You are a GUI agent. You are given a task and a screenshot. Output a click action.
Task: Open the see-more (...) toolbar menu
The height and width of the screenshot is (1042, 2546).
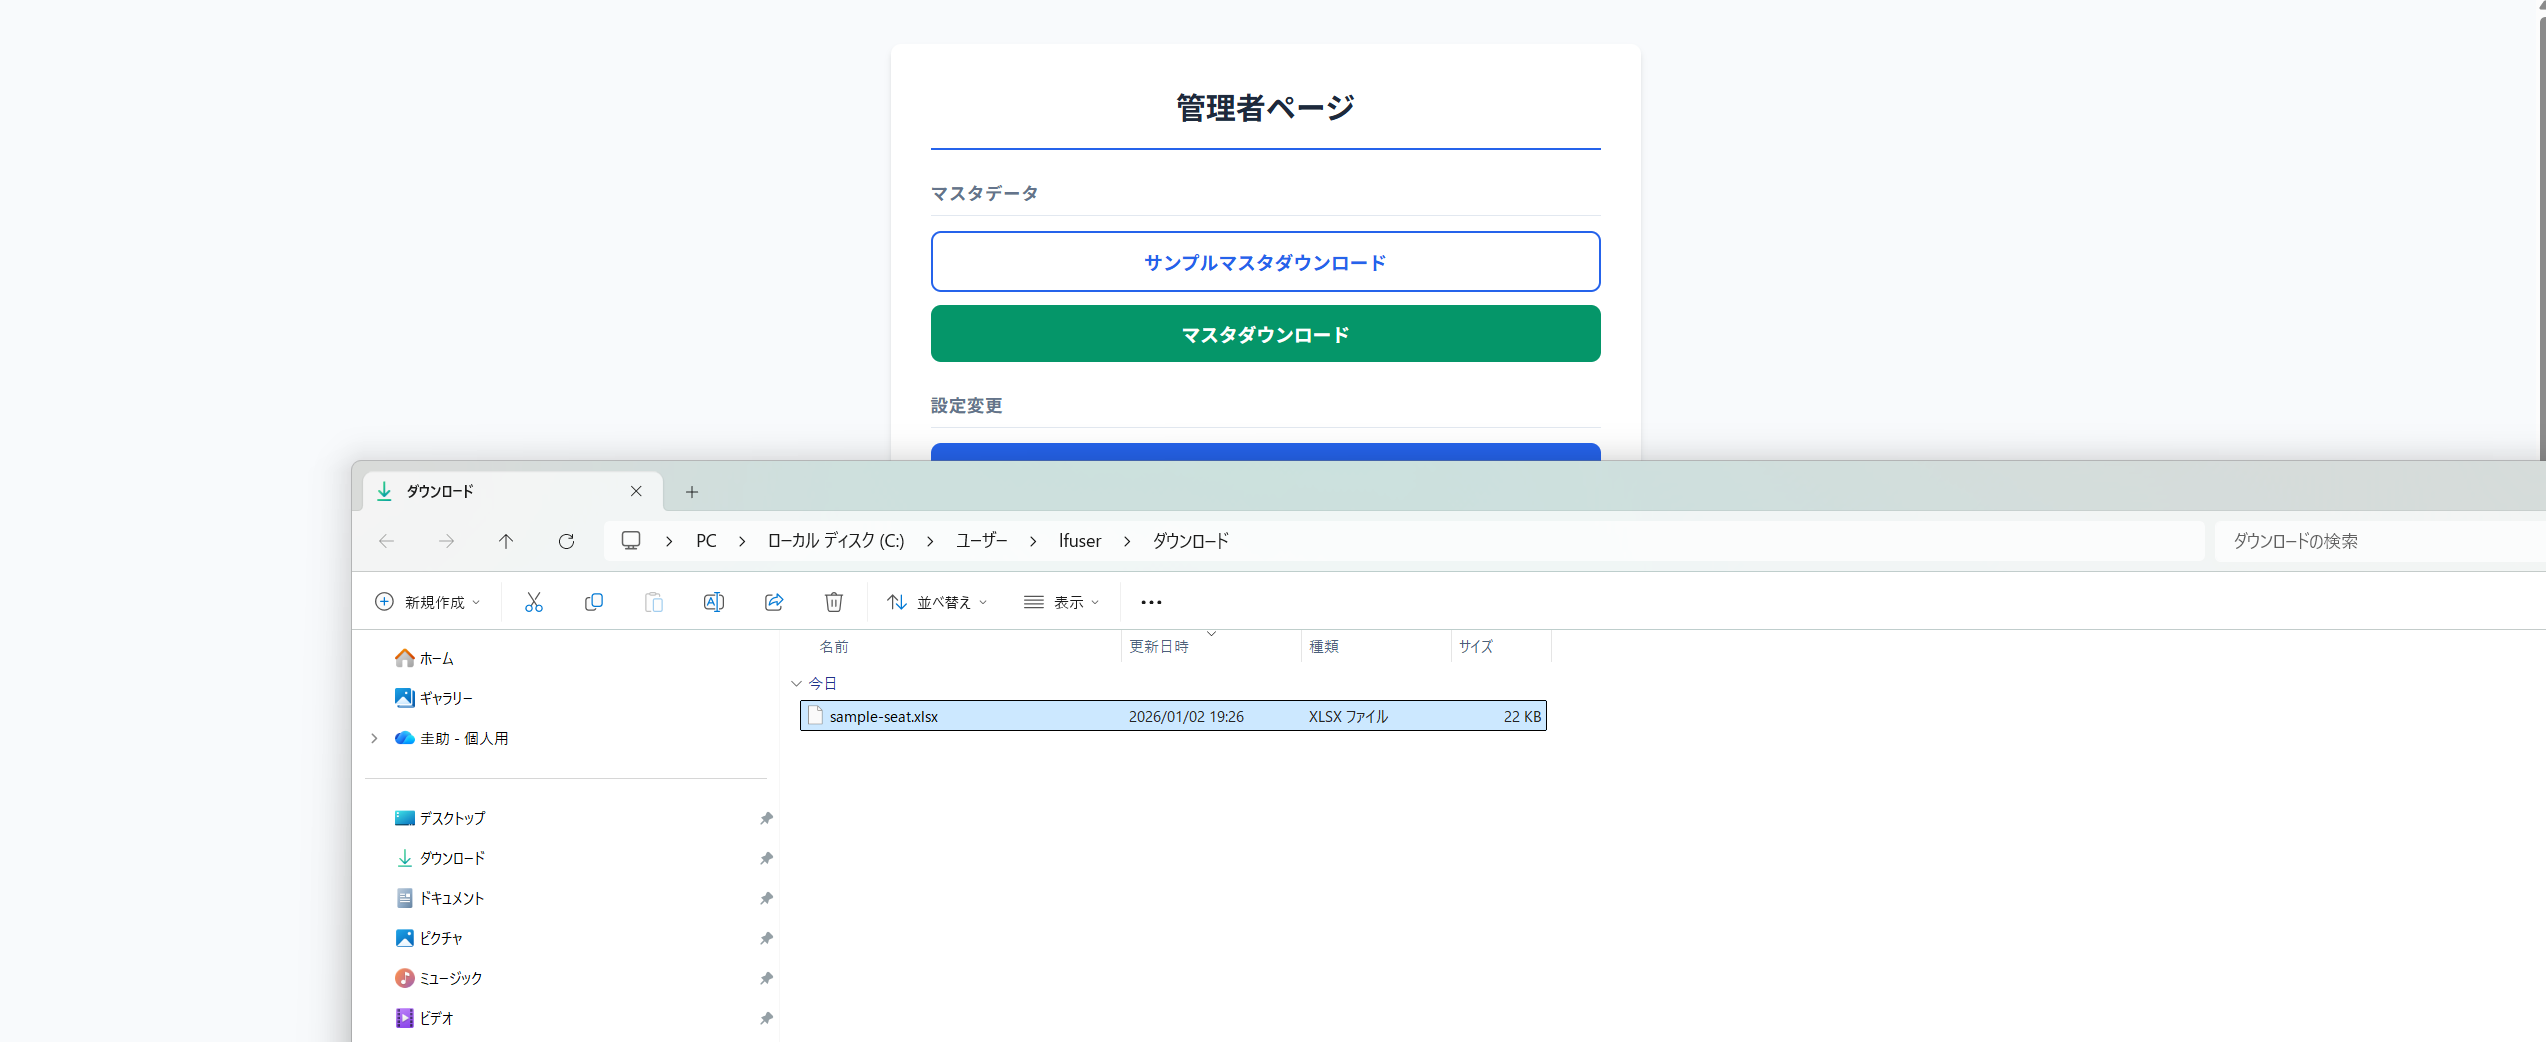coord(1151,601)
